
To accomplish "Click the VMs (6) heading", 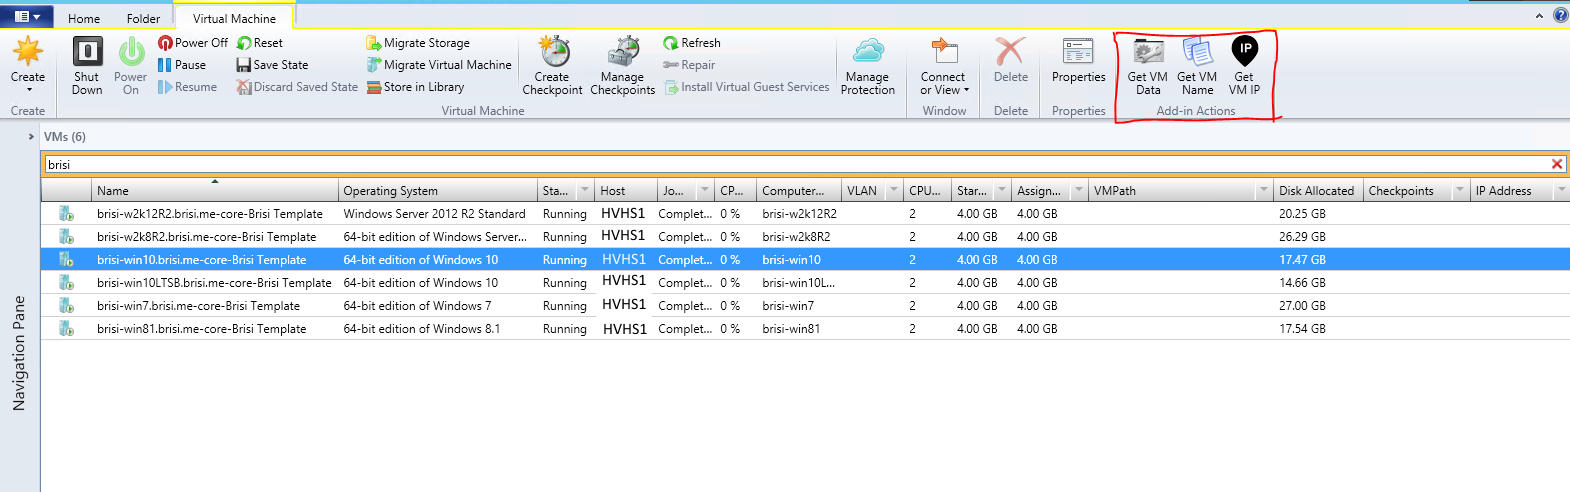I will click(x=65, y=137).
